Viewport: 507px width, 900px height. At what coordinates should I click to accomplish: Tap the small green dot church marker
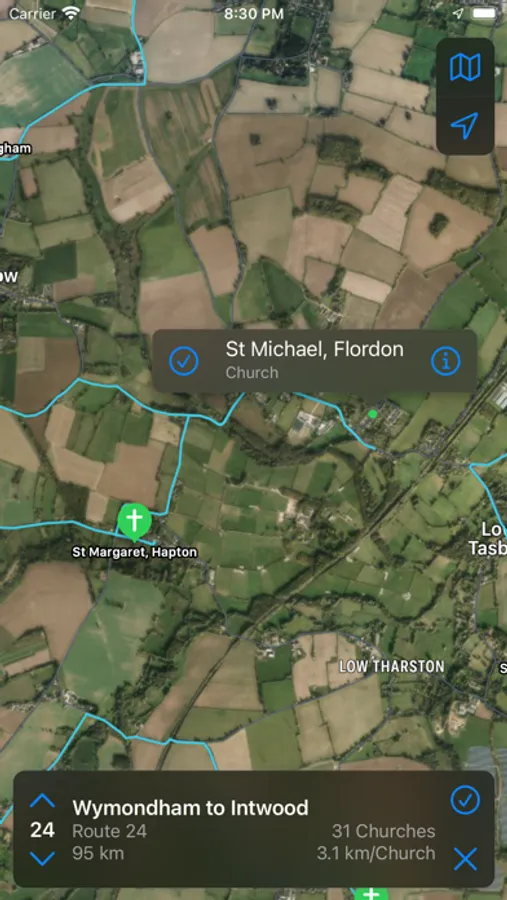coord(373,414)
